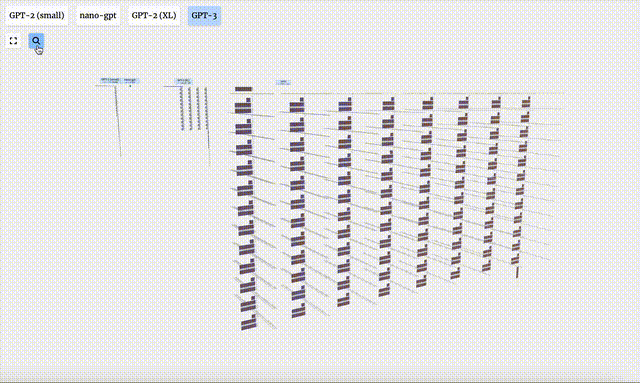Click the final vertical bar ending GPT-3's last column
640x383 pixels.
(517, 272)
